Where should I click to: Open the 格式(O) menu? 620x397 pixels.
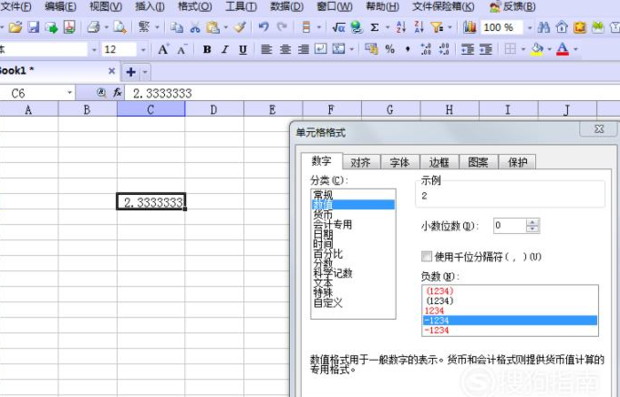[x=195, y=6]
